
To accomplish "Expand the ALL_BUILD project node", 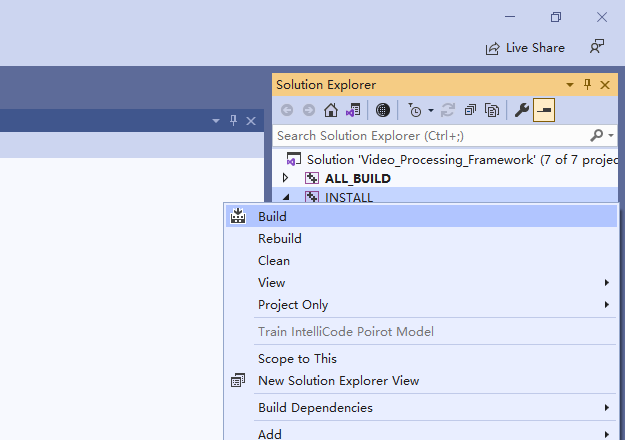I will 285,178.
